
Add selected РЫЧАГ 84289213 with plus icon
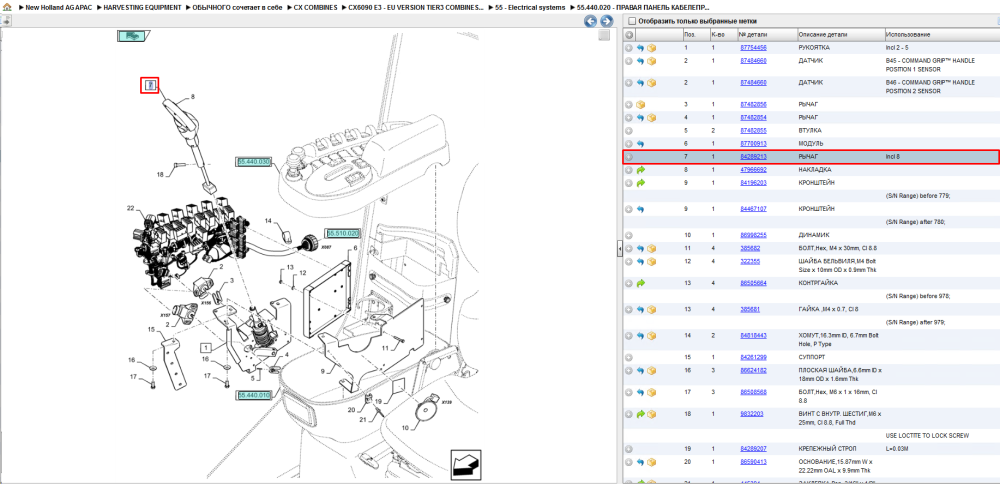629,157
